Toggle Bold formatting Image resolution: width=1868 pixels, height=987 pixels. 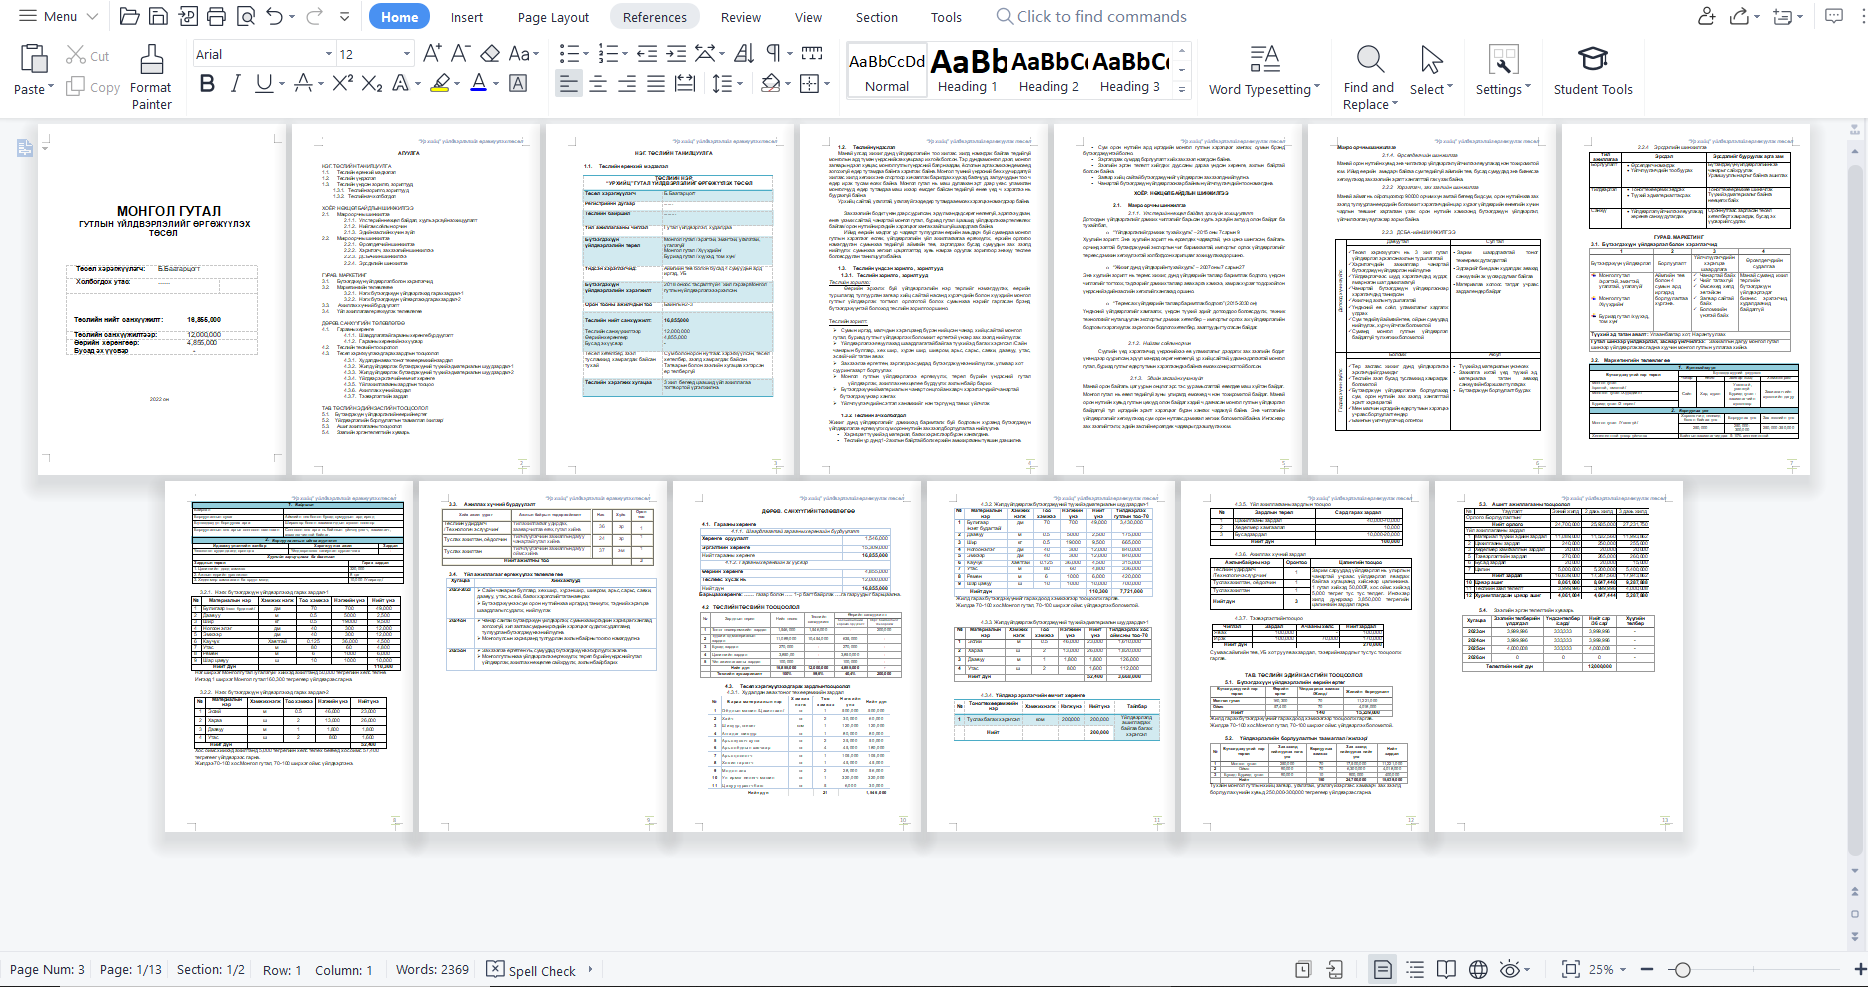click(x=207, y=83)
